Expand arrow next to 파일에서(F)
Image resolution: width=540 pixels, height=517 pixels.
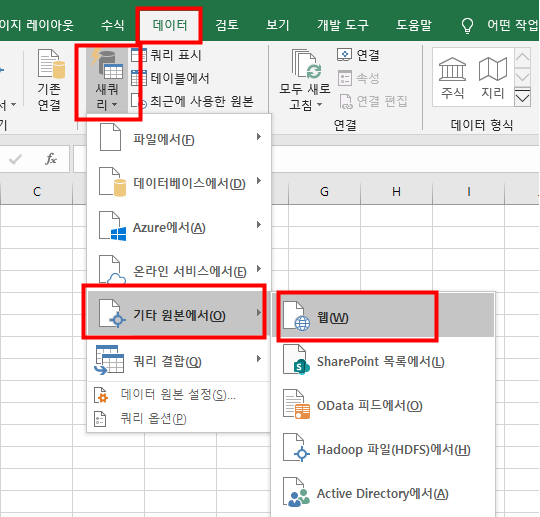coord(259,137)
